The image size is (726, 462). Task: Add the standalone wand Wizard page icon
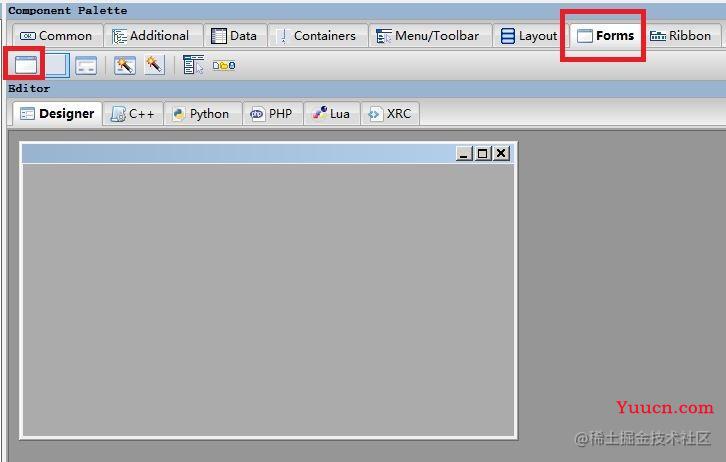pos(155,65)
